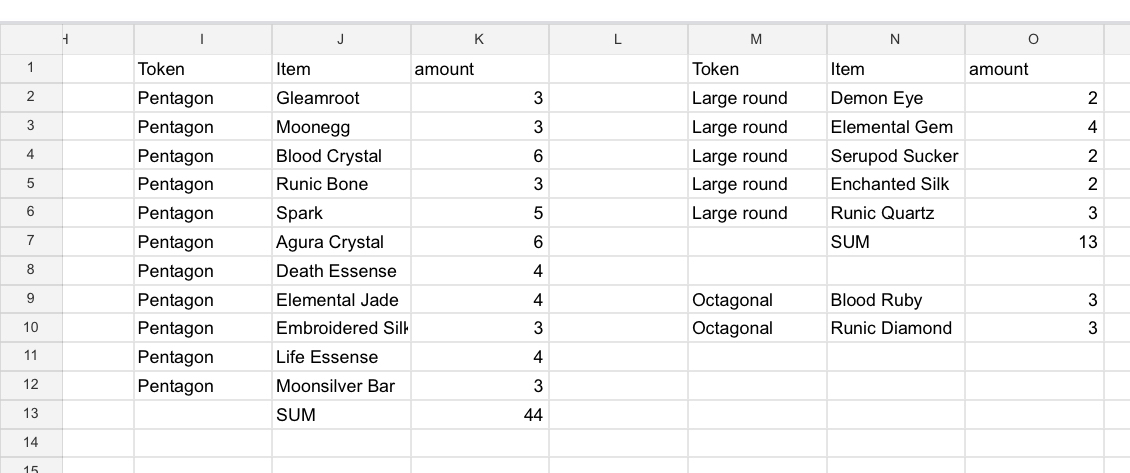The height and width of the screenshot is (473, 1130).
Task: Select the Gleamroot cell
Action: click(x=340, y=98)
